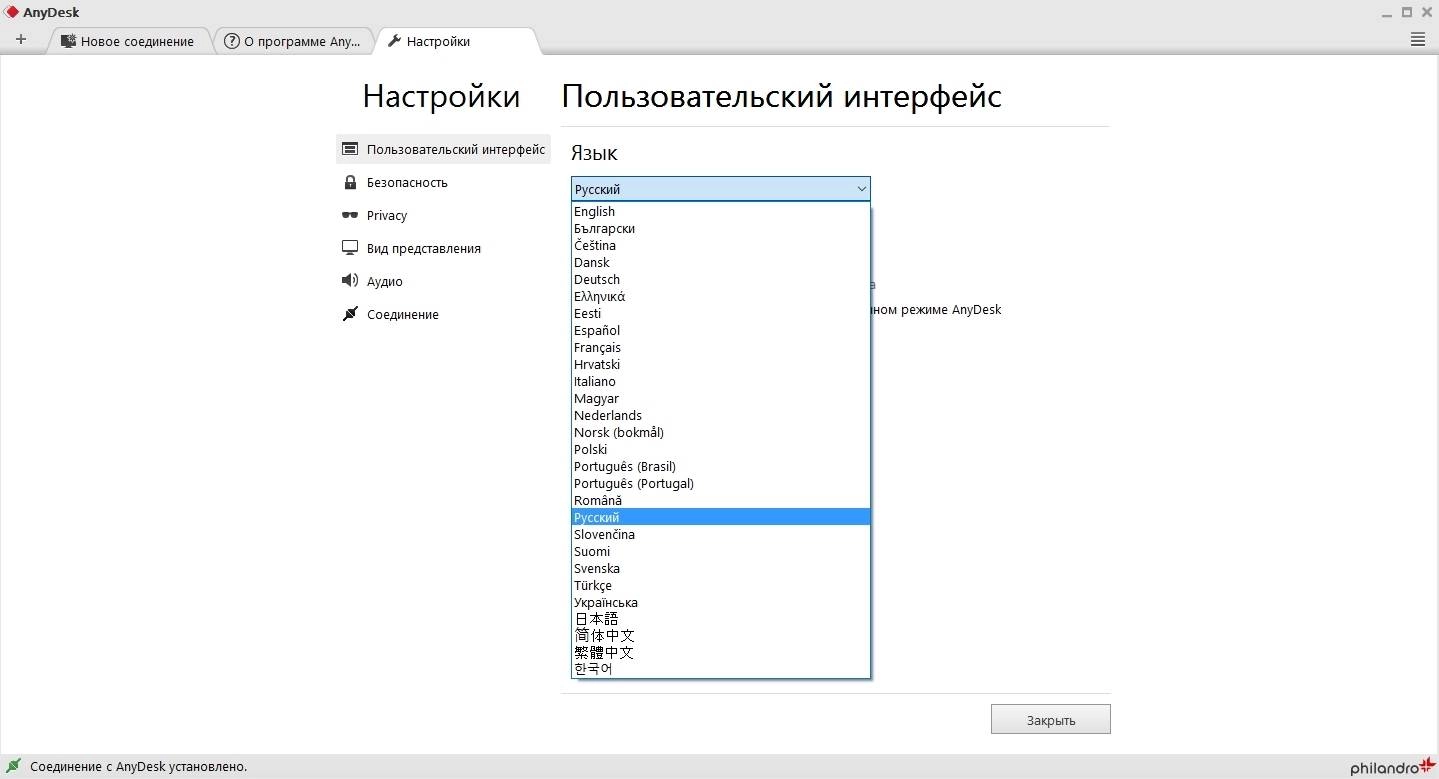Click wrench icon on Настройки tab
This screenshot has height=779, width=1439.
point(394,41)
